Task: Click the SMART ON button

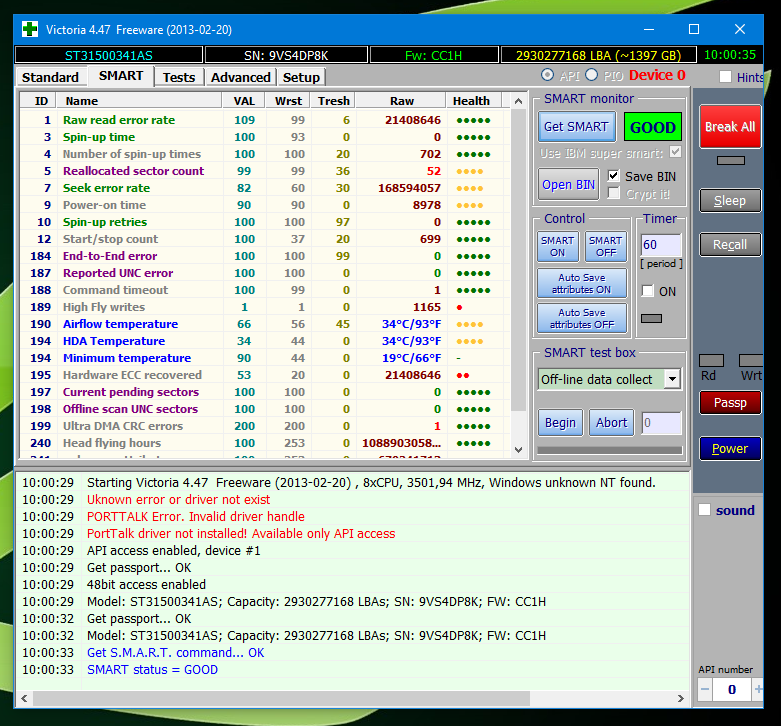Action: point(557,247)
